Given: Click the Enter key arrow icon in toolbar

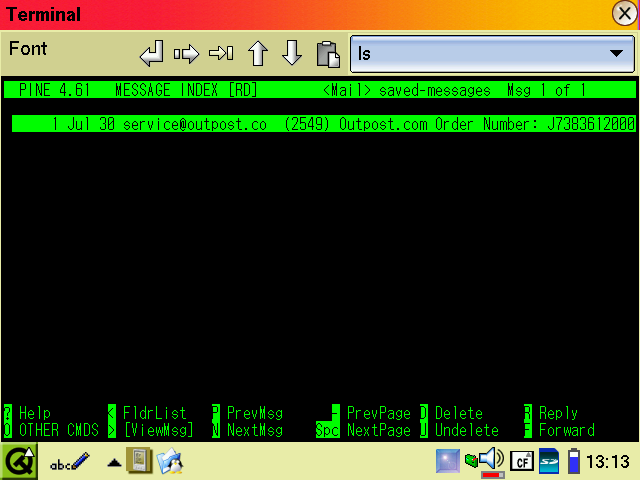Looking at the screenshot, I should pyautogui.click(x=152, y=53).
